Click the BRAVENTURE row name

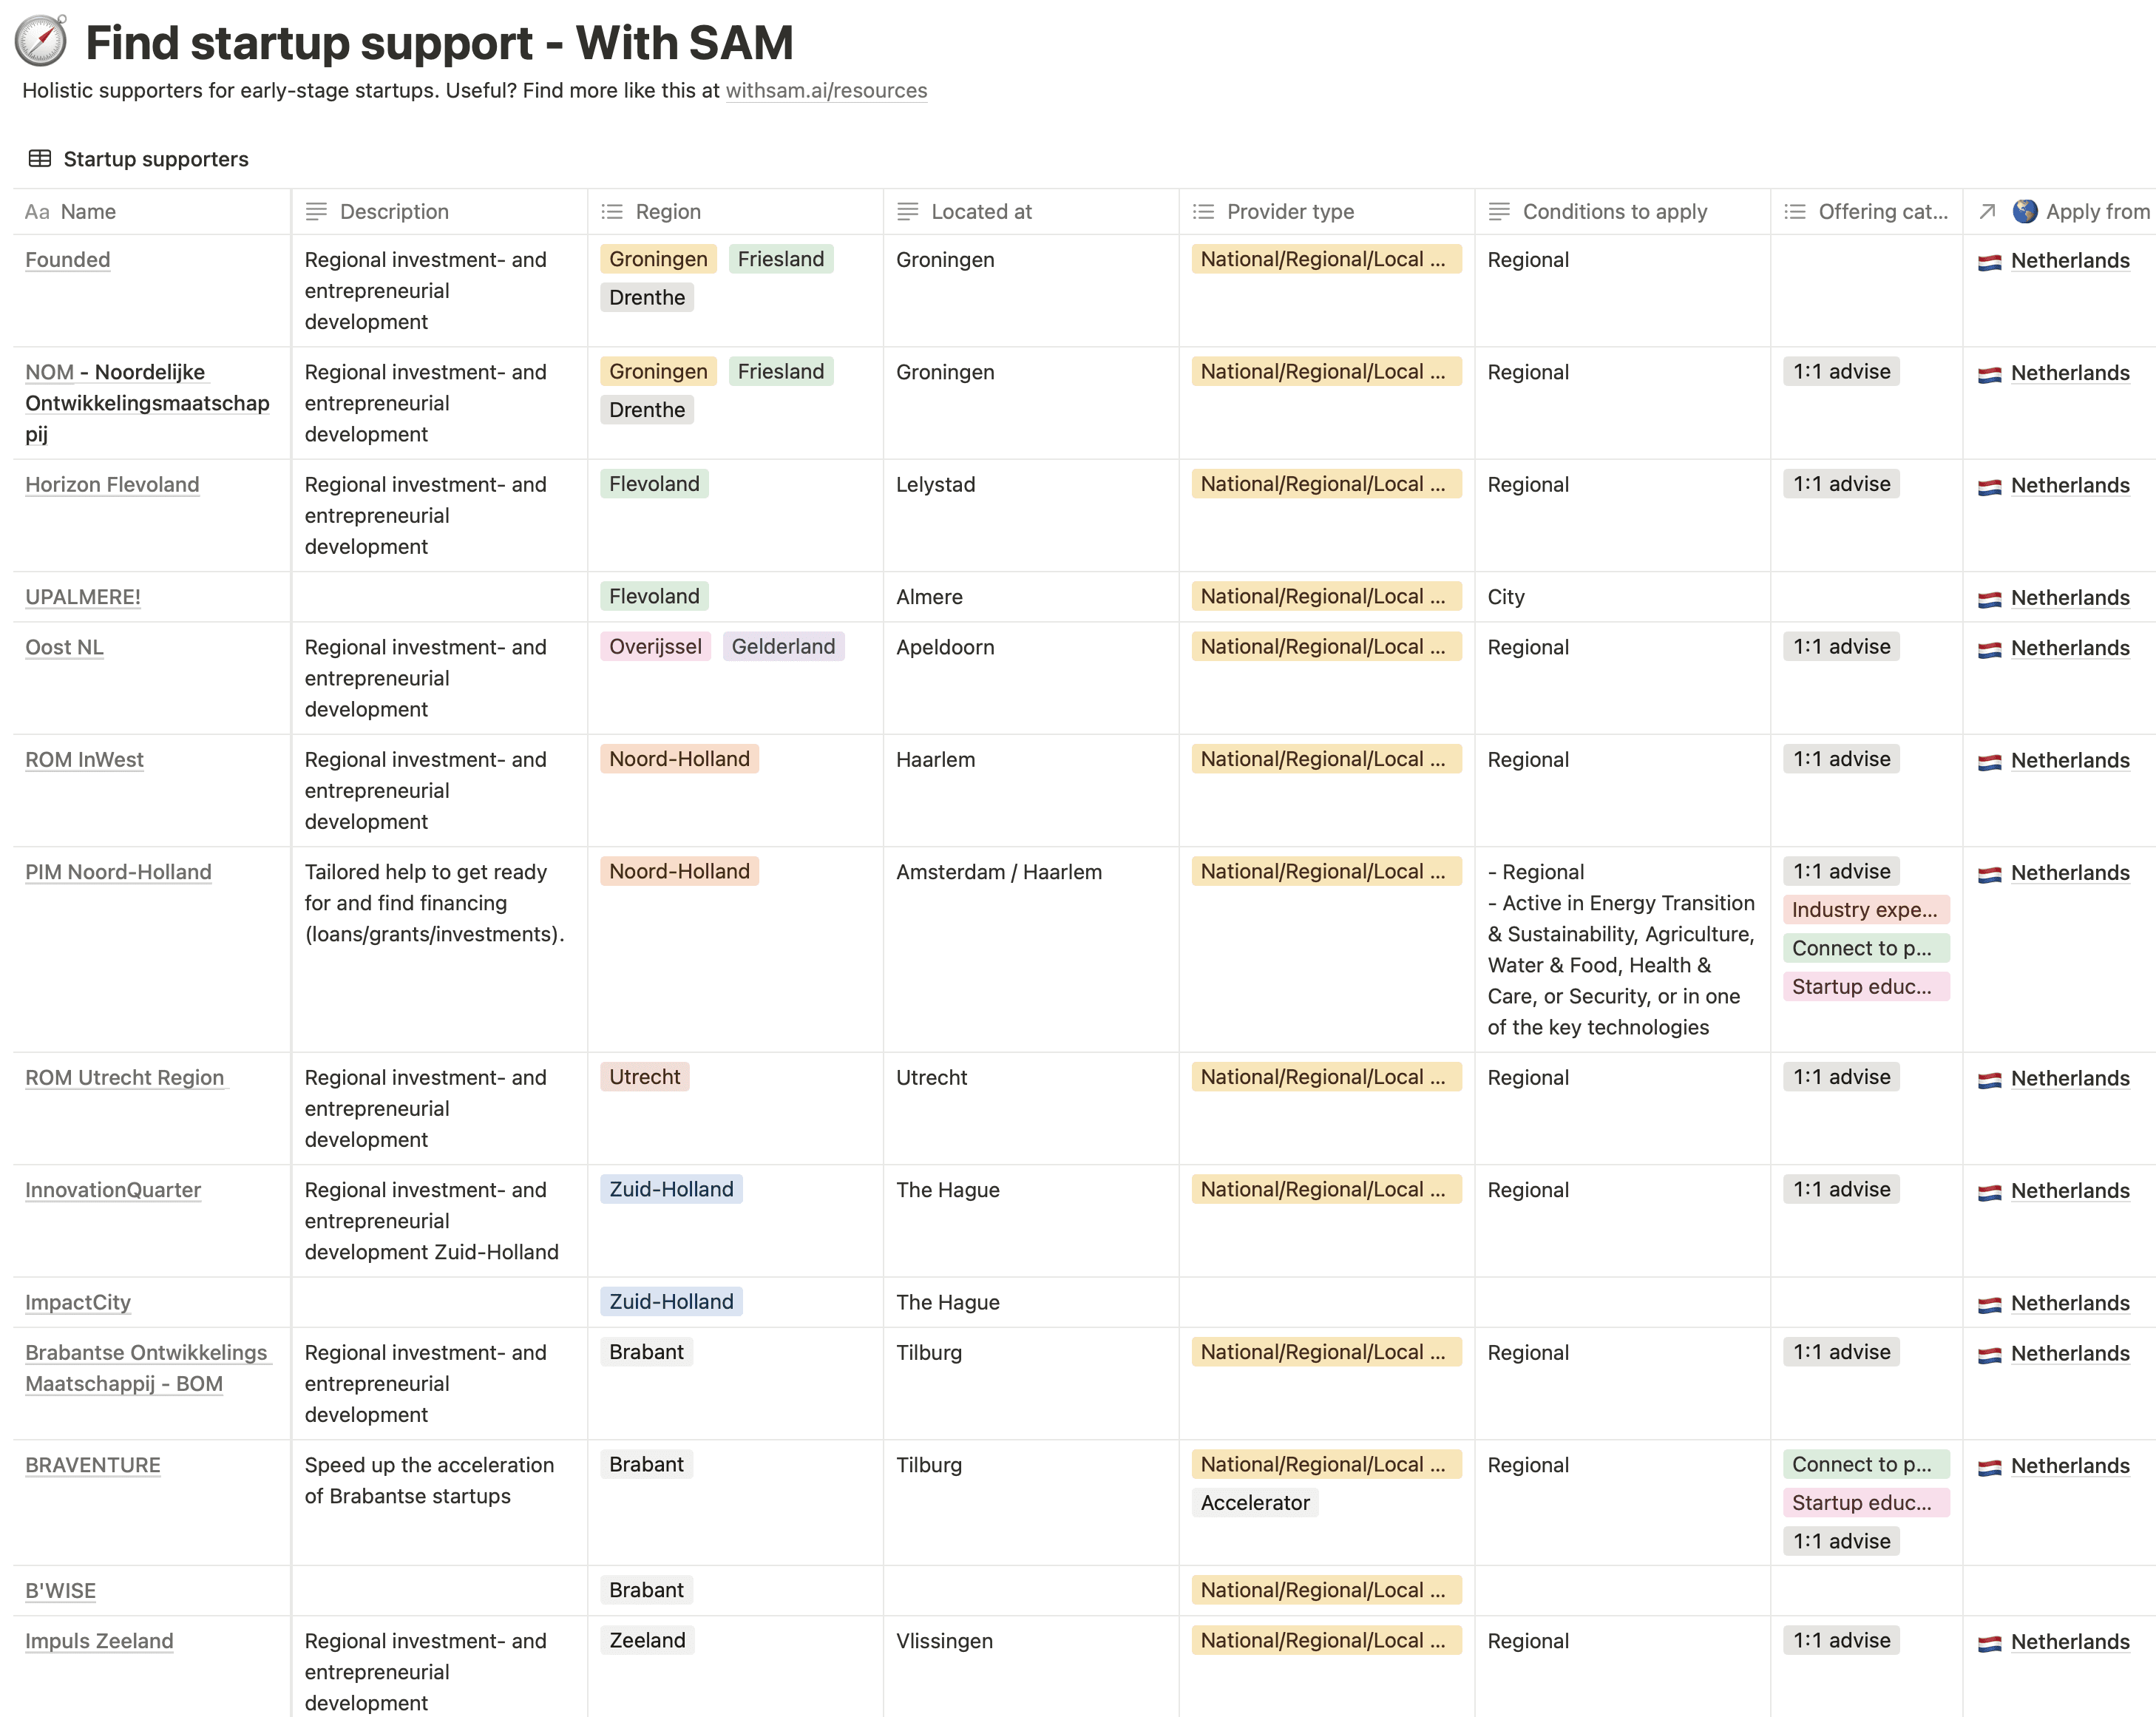[93, 1464]
